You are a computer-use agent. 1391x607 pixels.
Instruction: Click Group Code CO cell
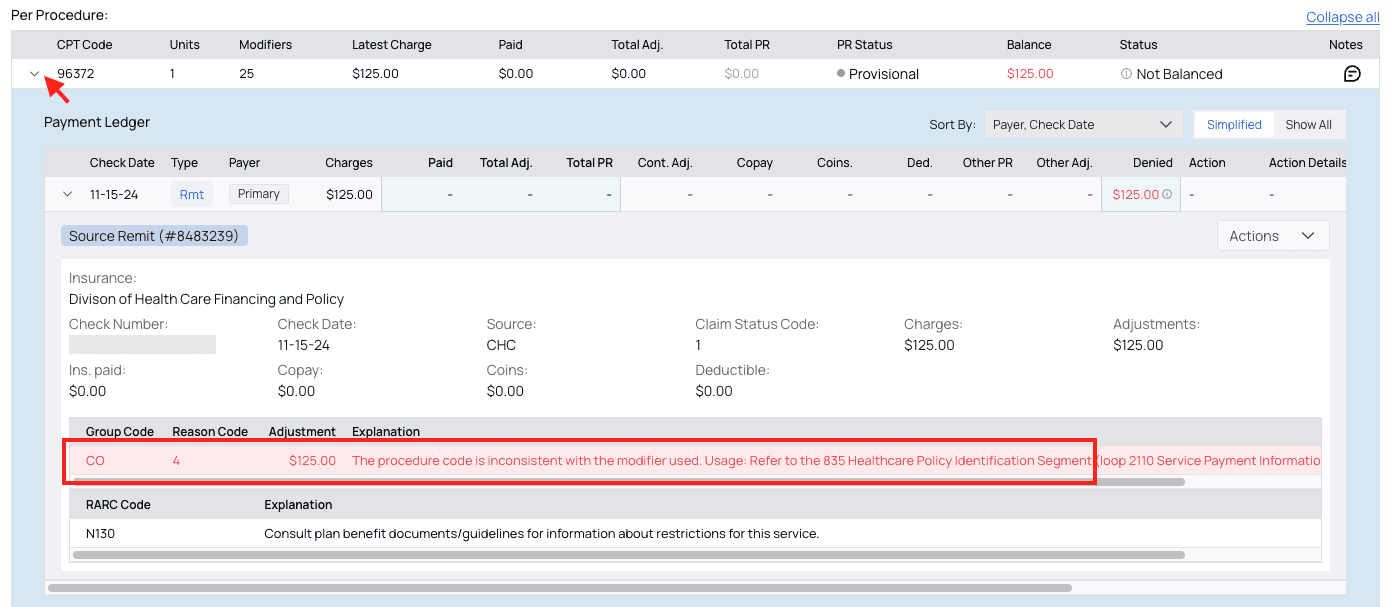(x=95, y=461)
